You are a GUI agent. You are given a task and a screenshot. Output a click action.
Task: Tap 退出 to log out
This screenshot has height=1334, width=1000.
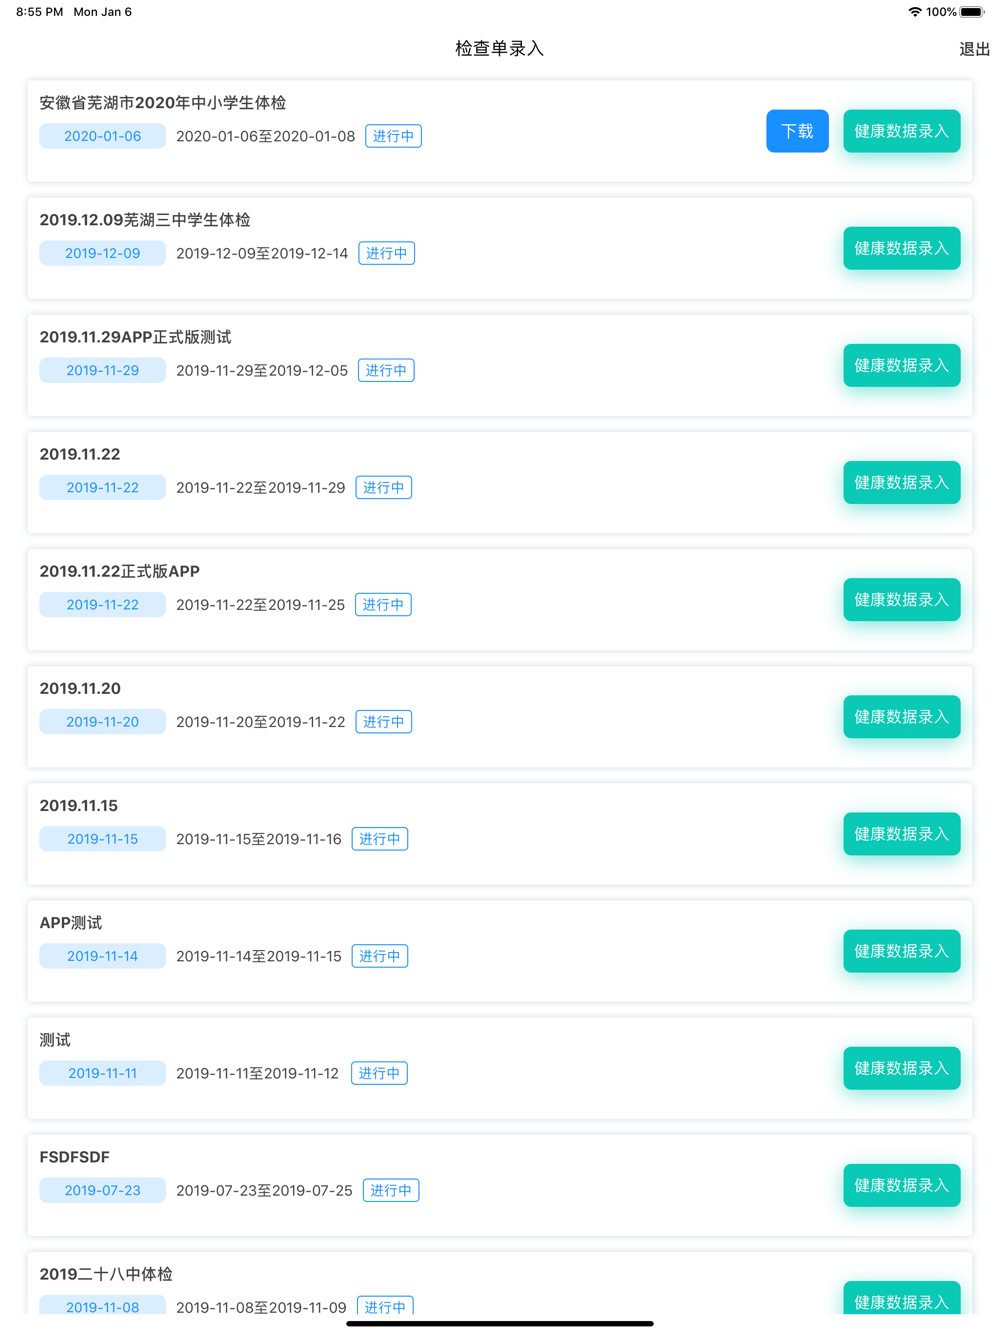[974, 49]
